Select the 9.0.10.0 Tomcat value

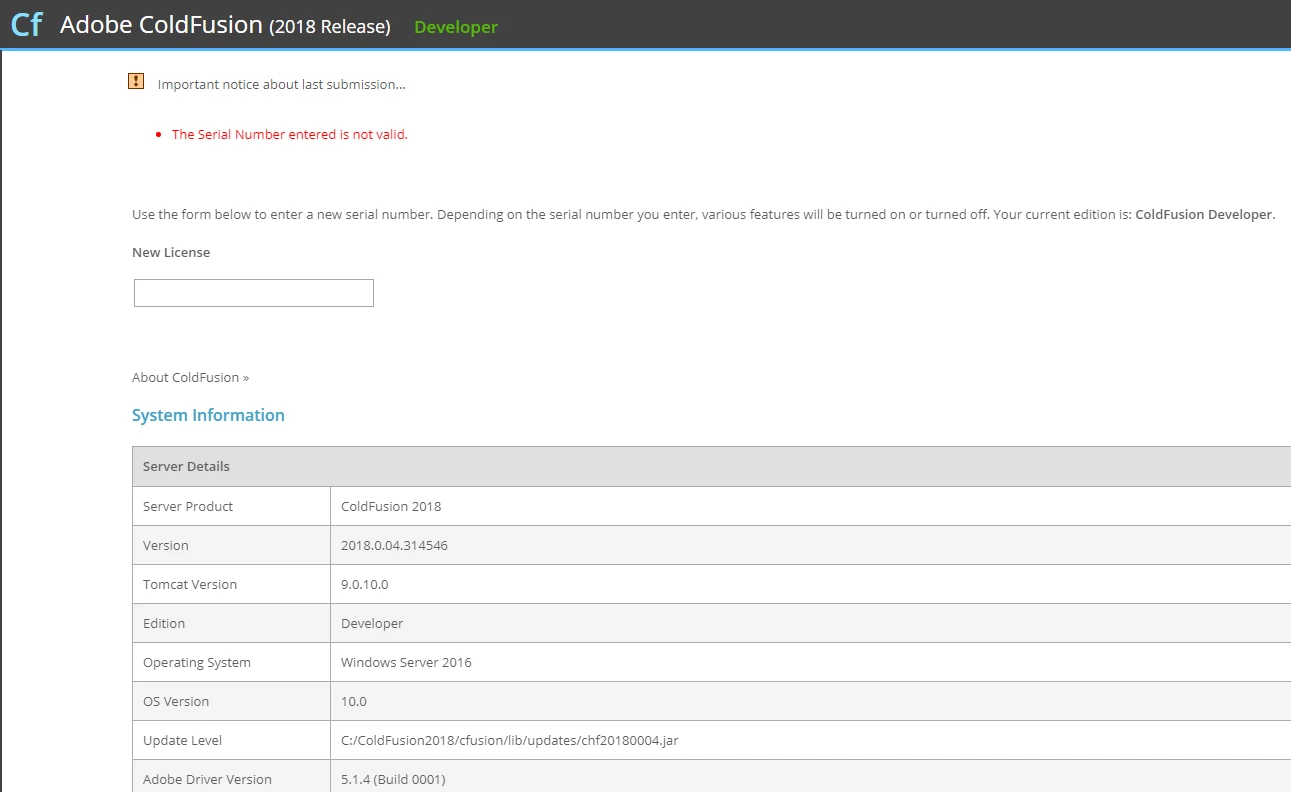coord(365,584)
